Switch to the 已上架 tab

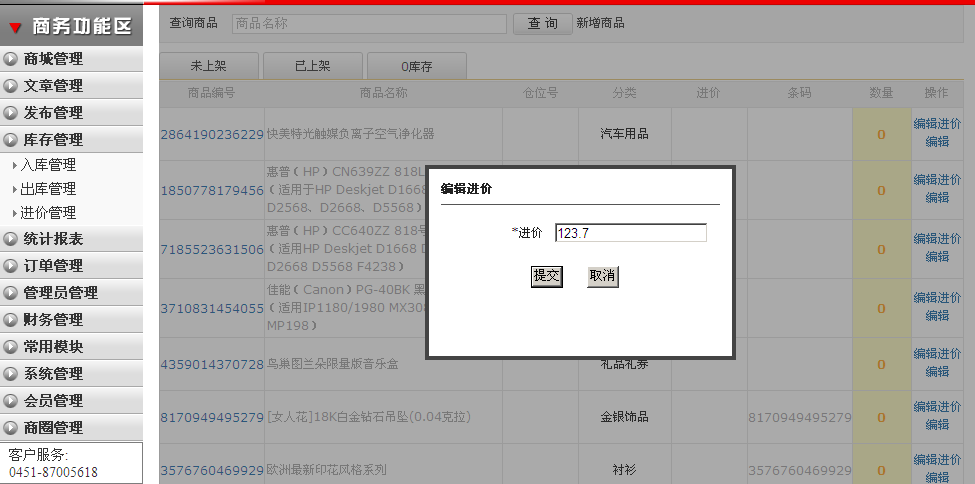pyautogui.click(x=312, y=66)
